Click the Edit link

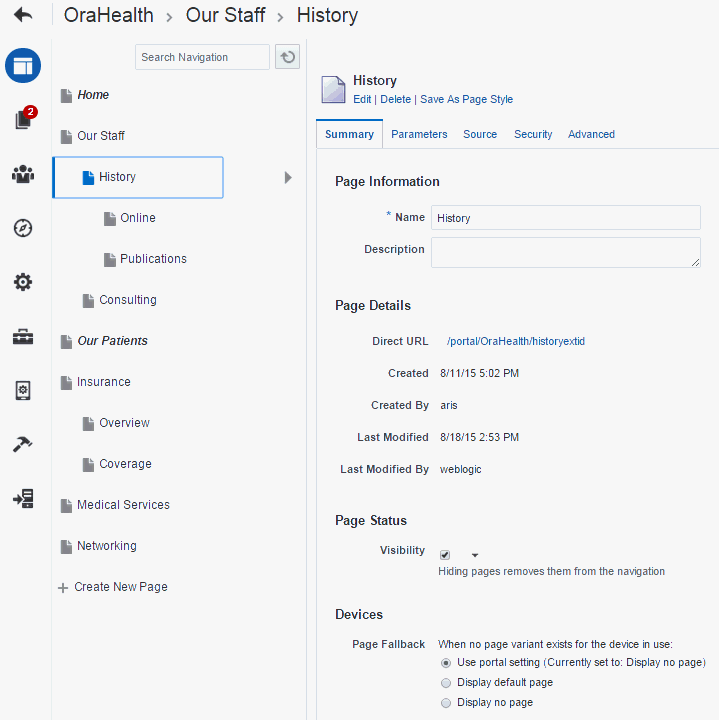coord(362,99)
